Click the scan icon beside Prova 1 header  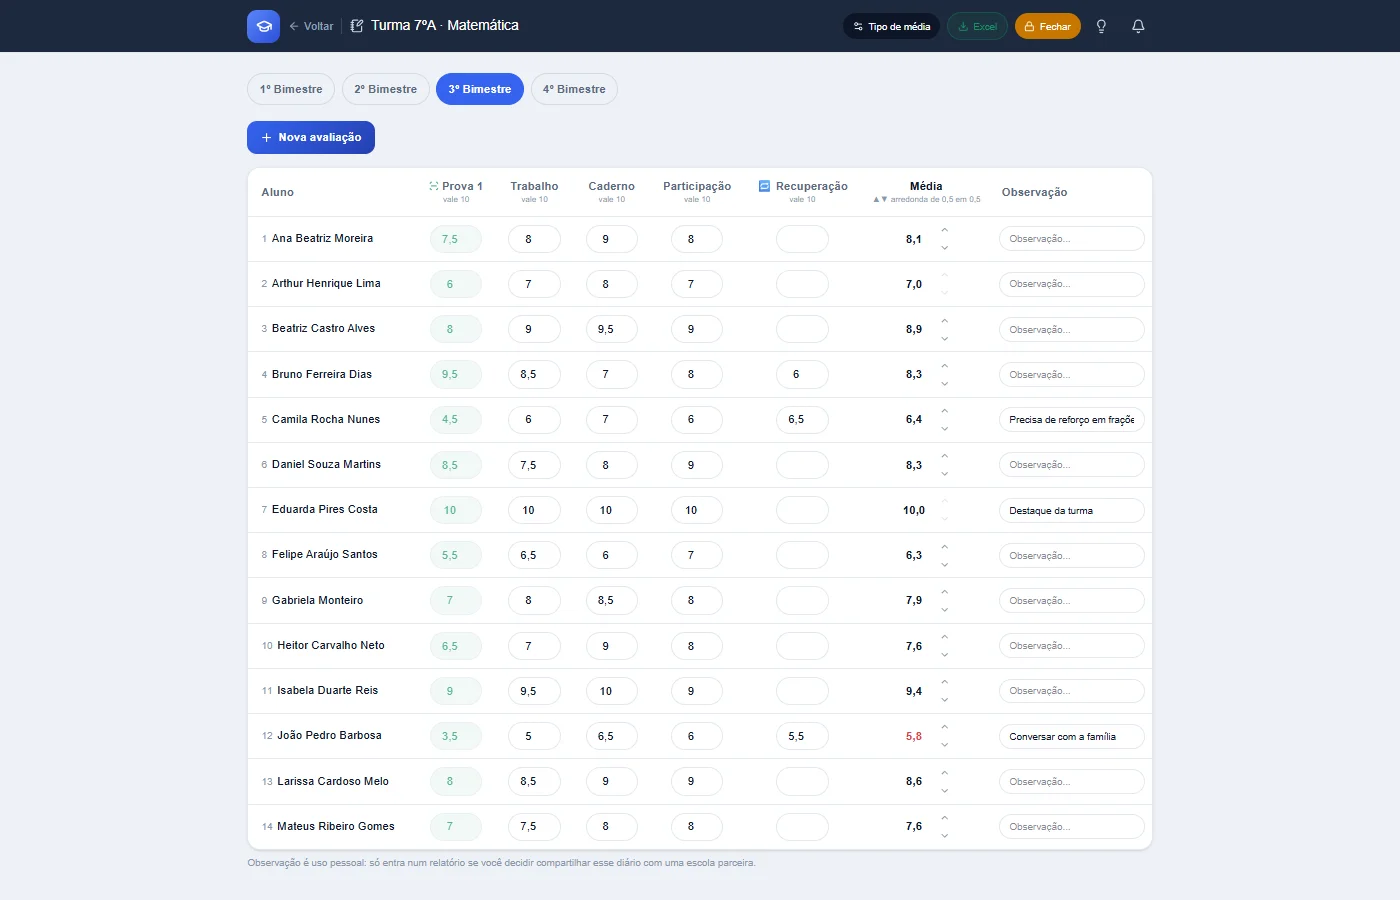coord(434,186)
